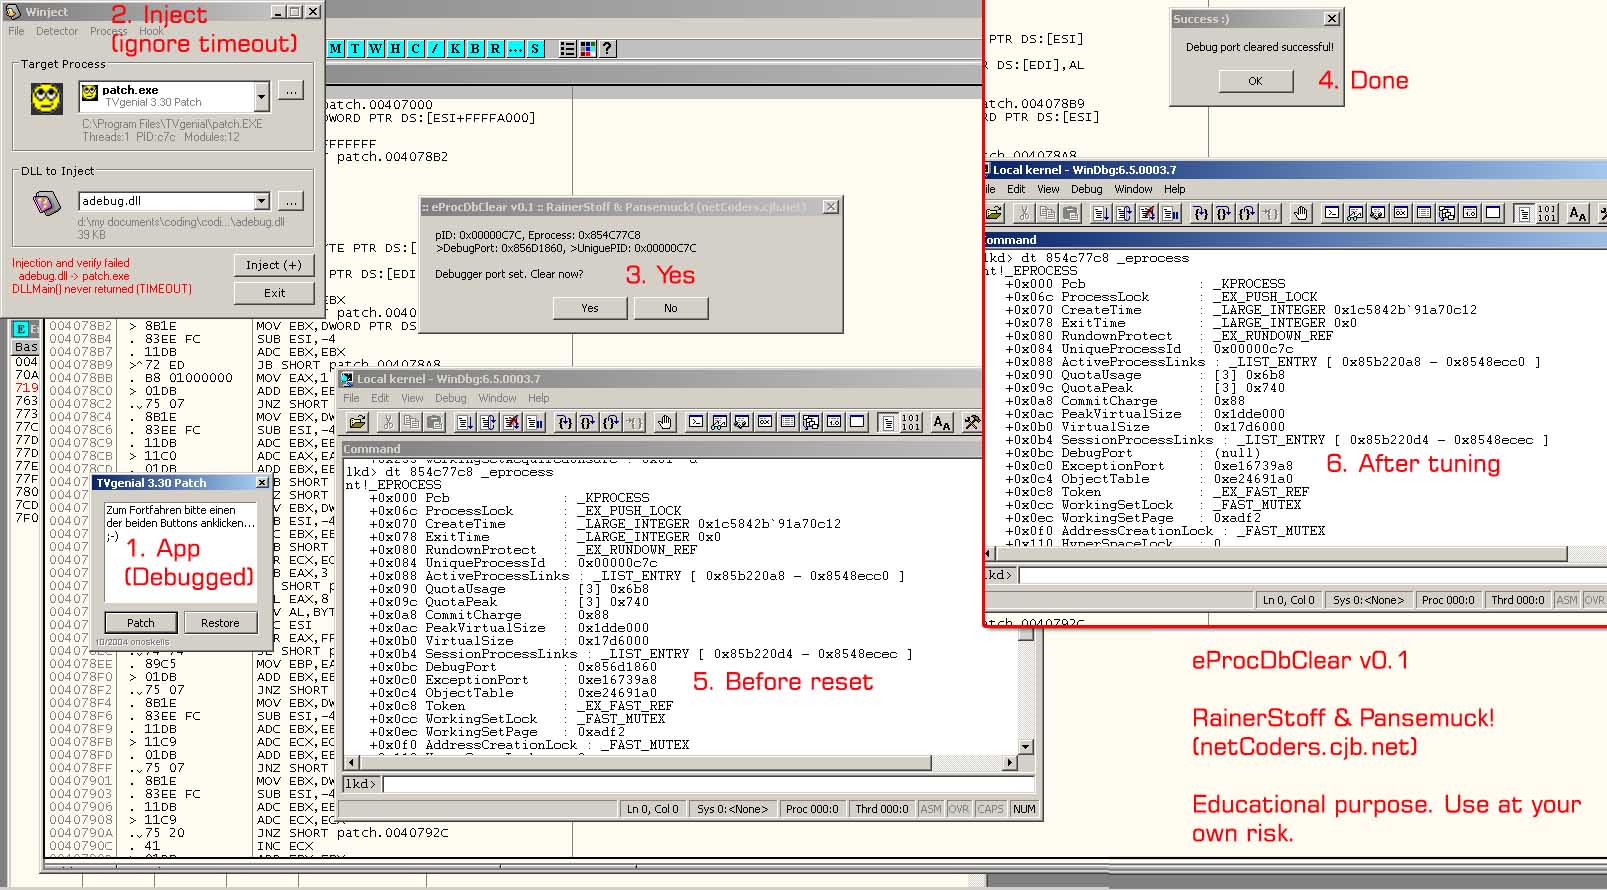
Task: Click OK in the Success dialog
Action: [x=1255, y=81]
